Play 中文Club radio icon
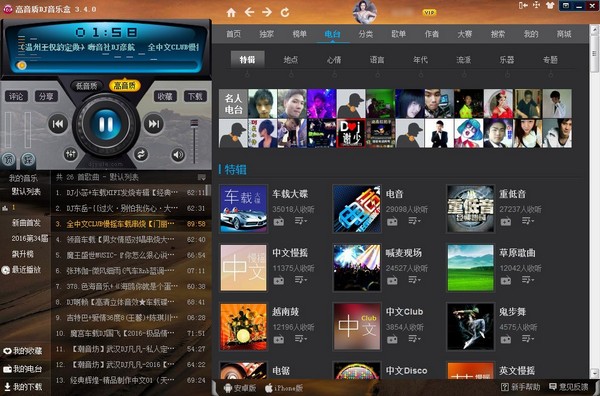Screen dimensions: 600x396 (392, 339)
